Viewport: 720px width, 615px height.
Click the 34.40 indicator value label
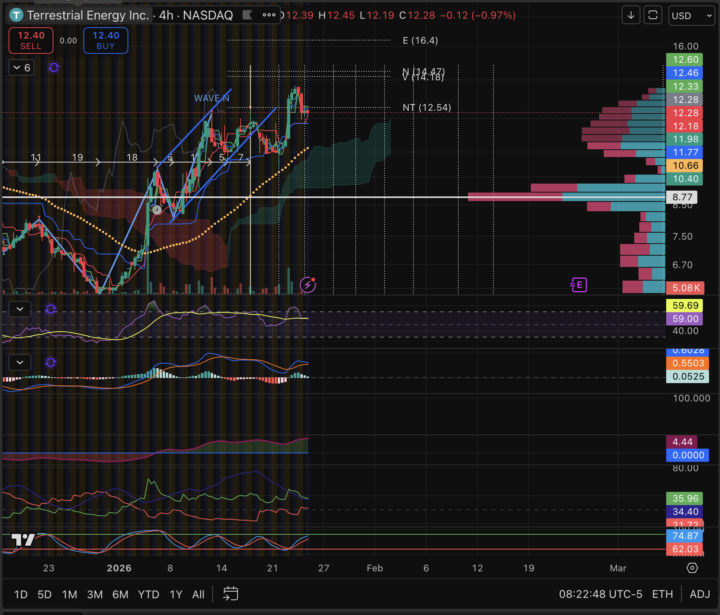point(685,512)
